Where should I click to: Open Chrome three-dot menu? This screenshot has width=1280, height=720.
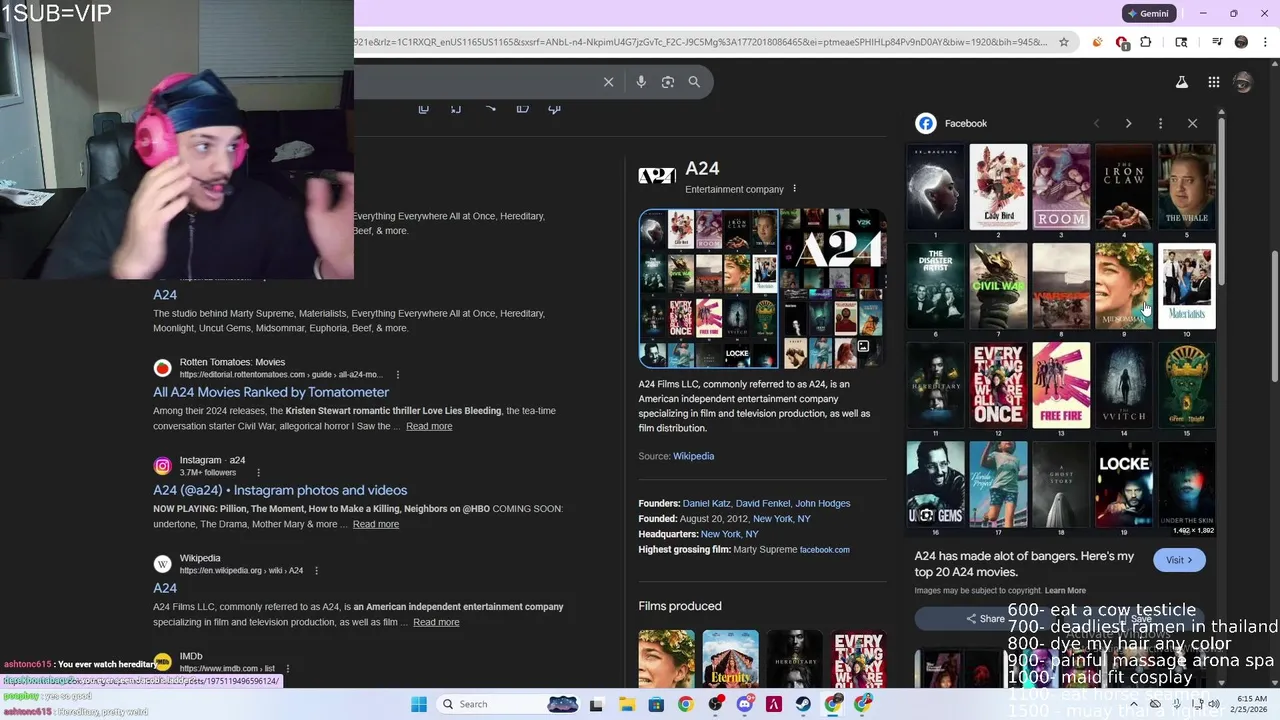[1266, 42]
